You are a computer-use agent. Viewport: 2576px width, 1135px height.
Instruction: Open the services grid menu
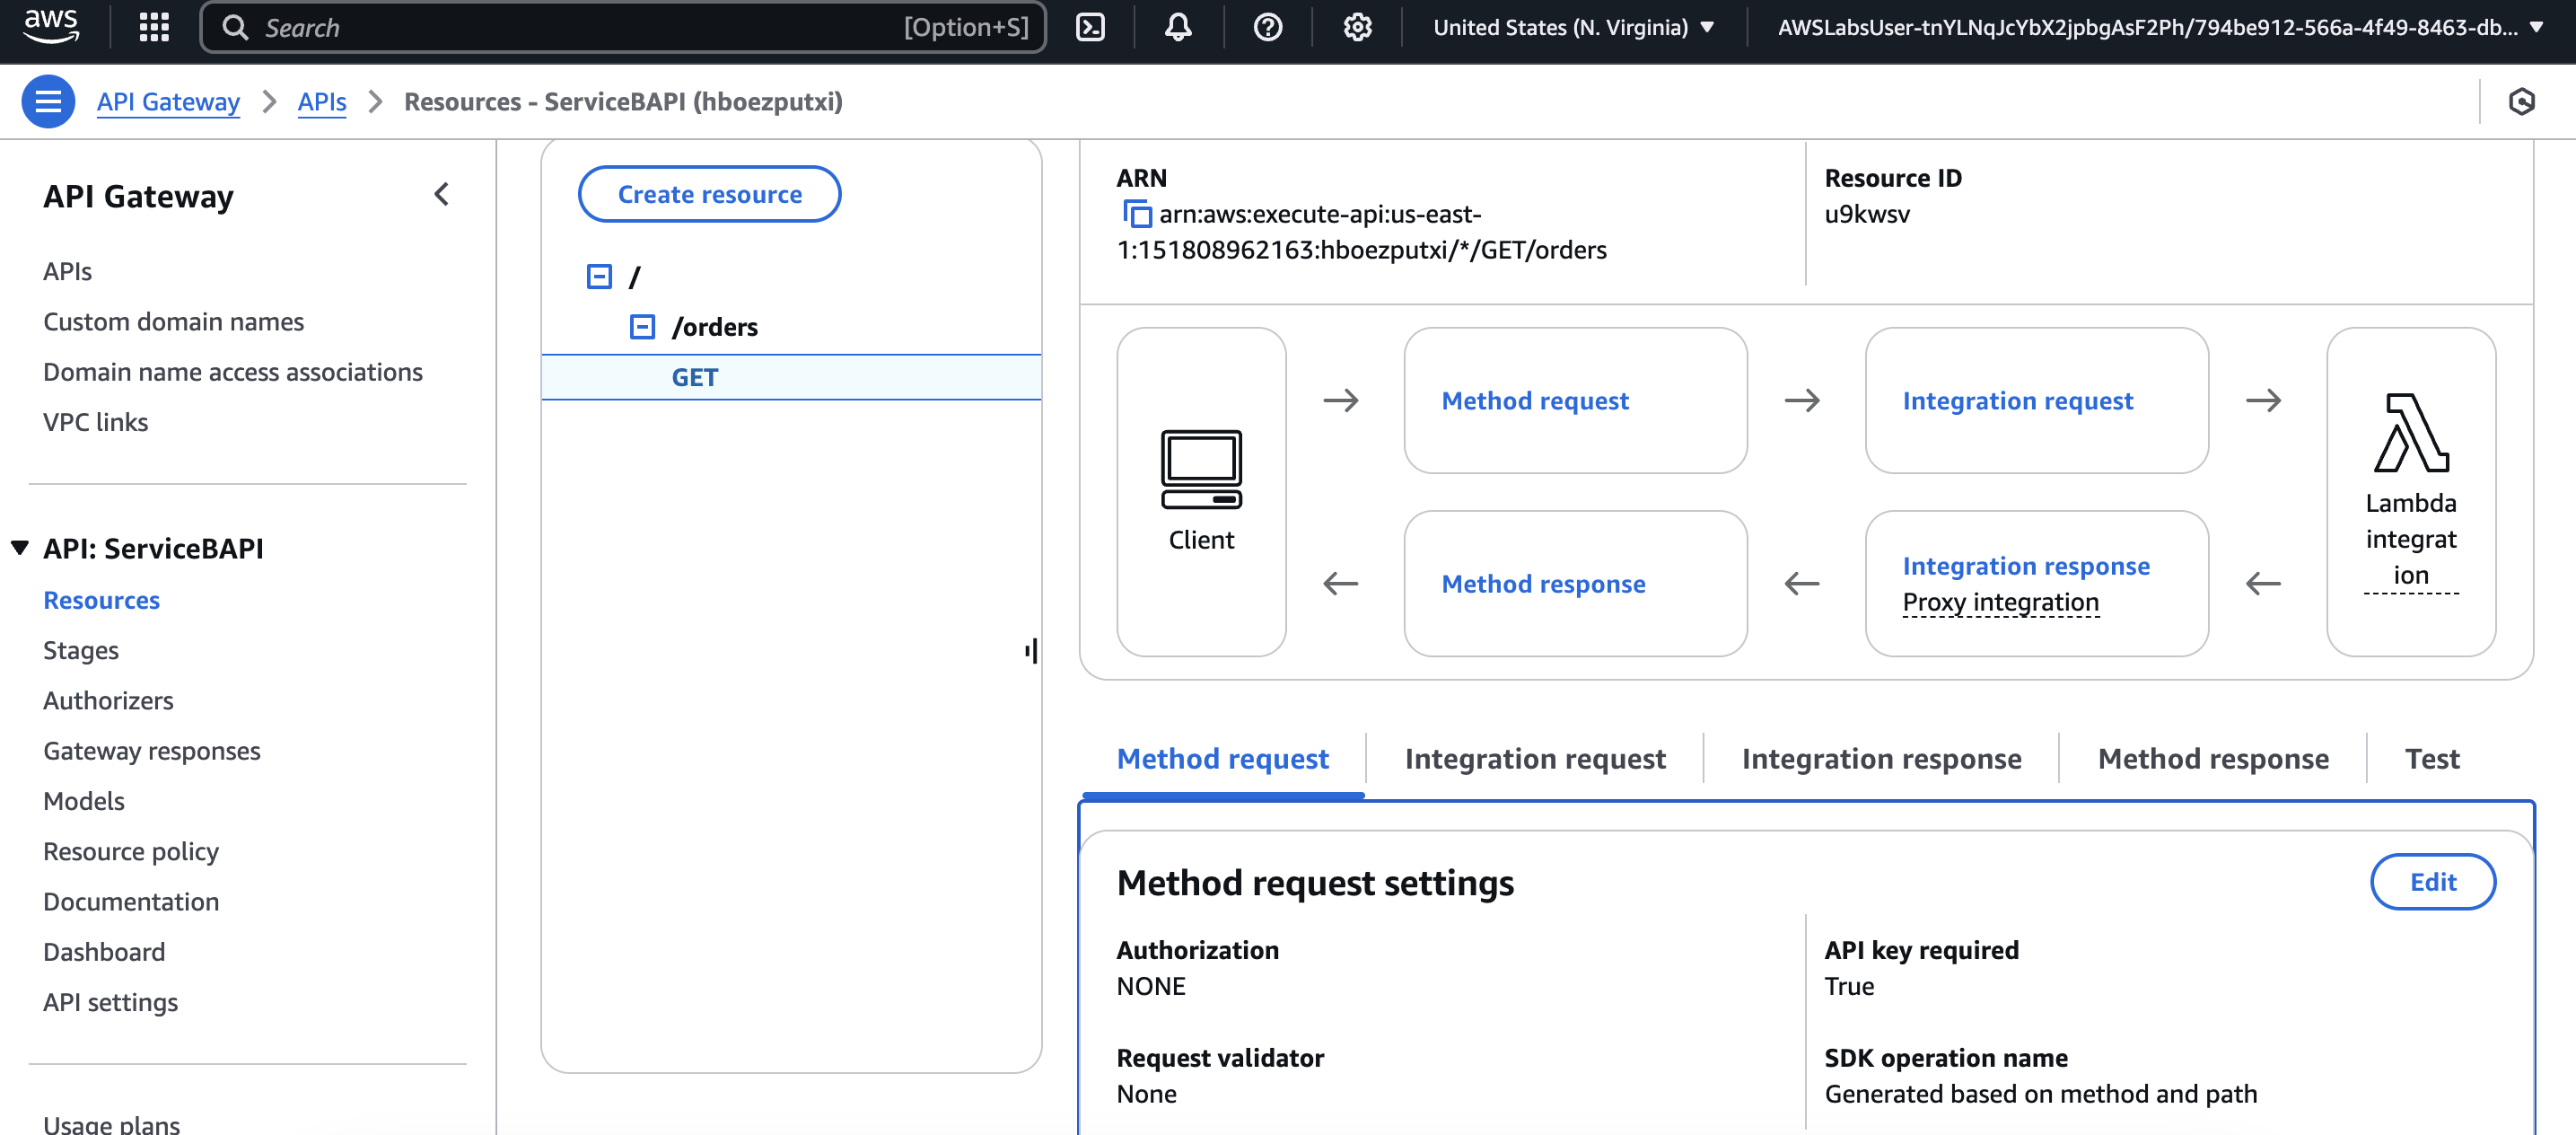click(154, 27)
